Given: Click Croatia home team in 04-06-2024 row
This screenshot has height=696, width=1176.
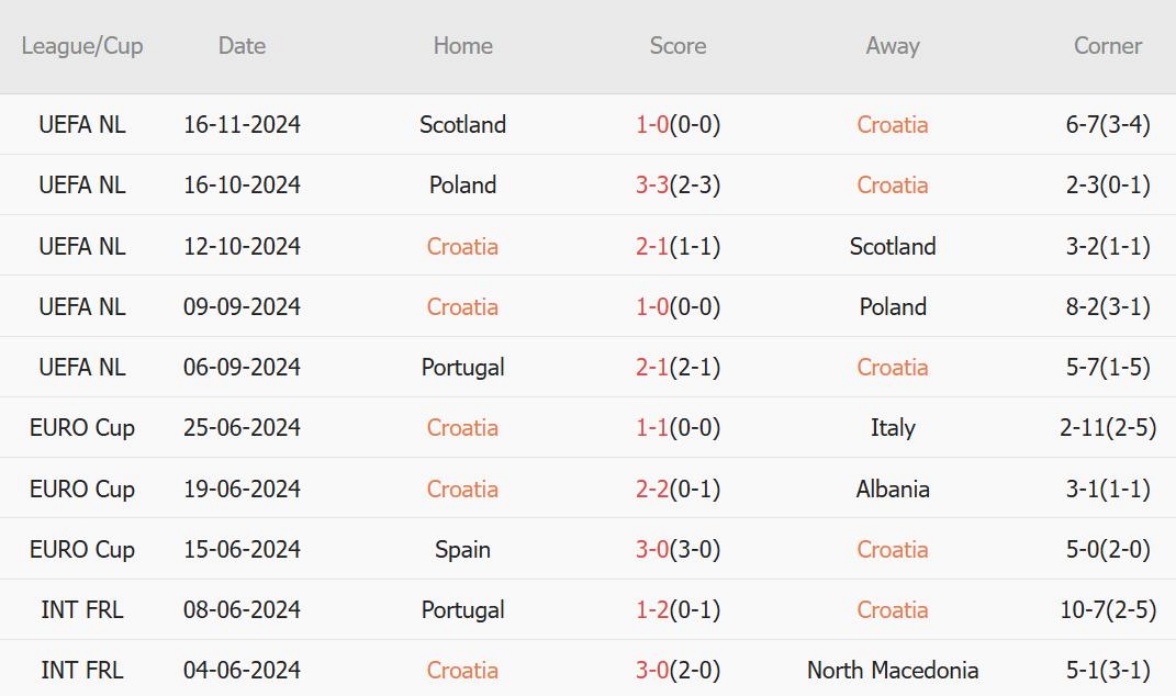Looking at the screenshot, I should pyautogui.click(x=462, y=670).
